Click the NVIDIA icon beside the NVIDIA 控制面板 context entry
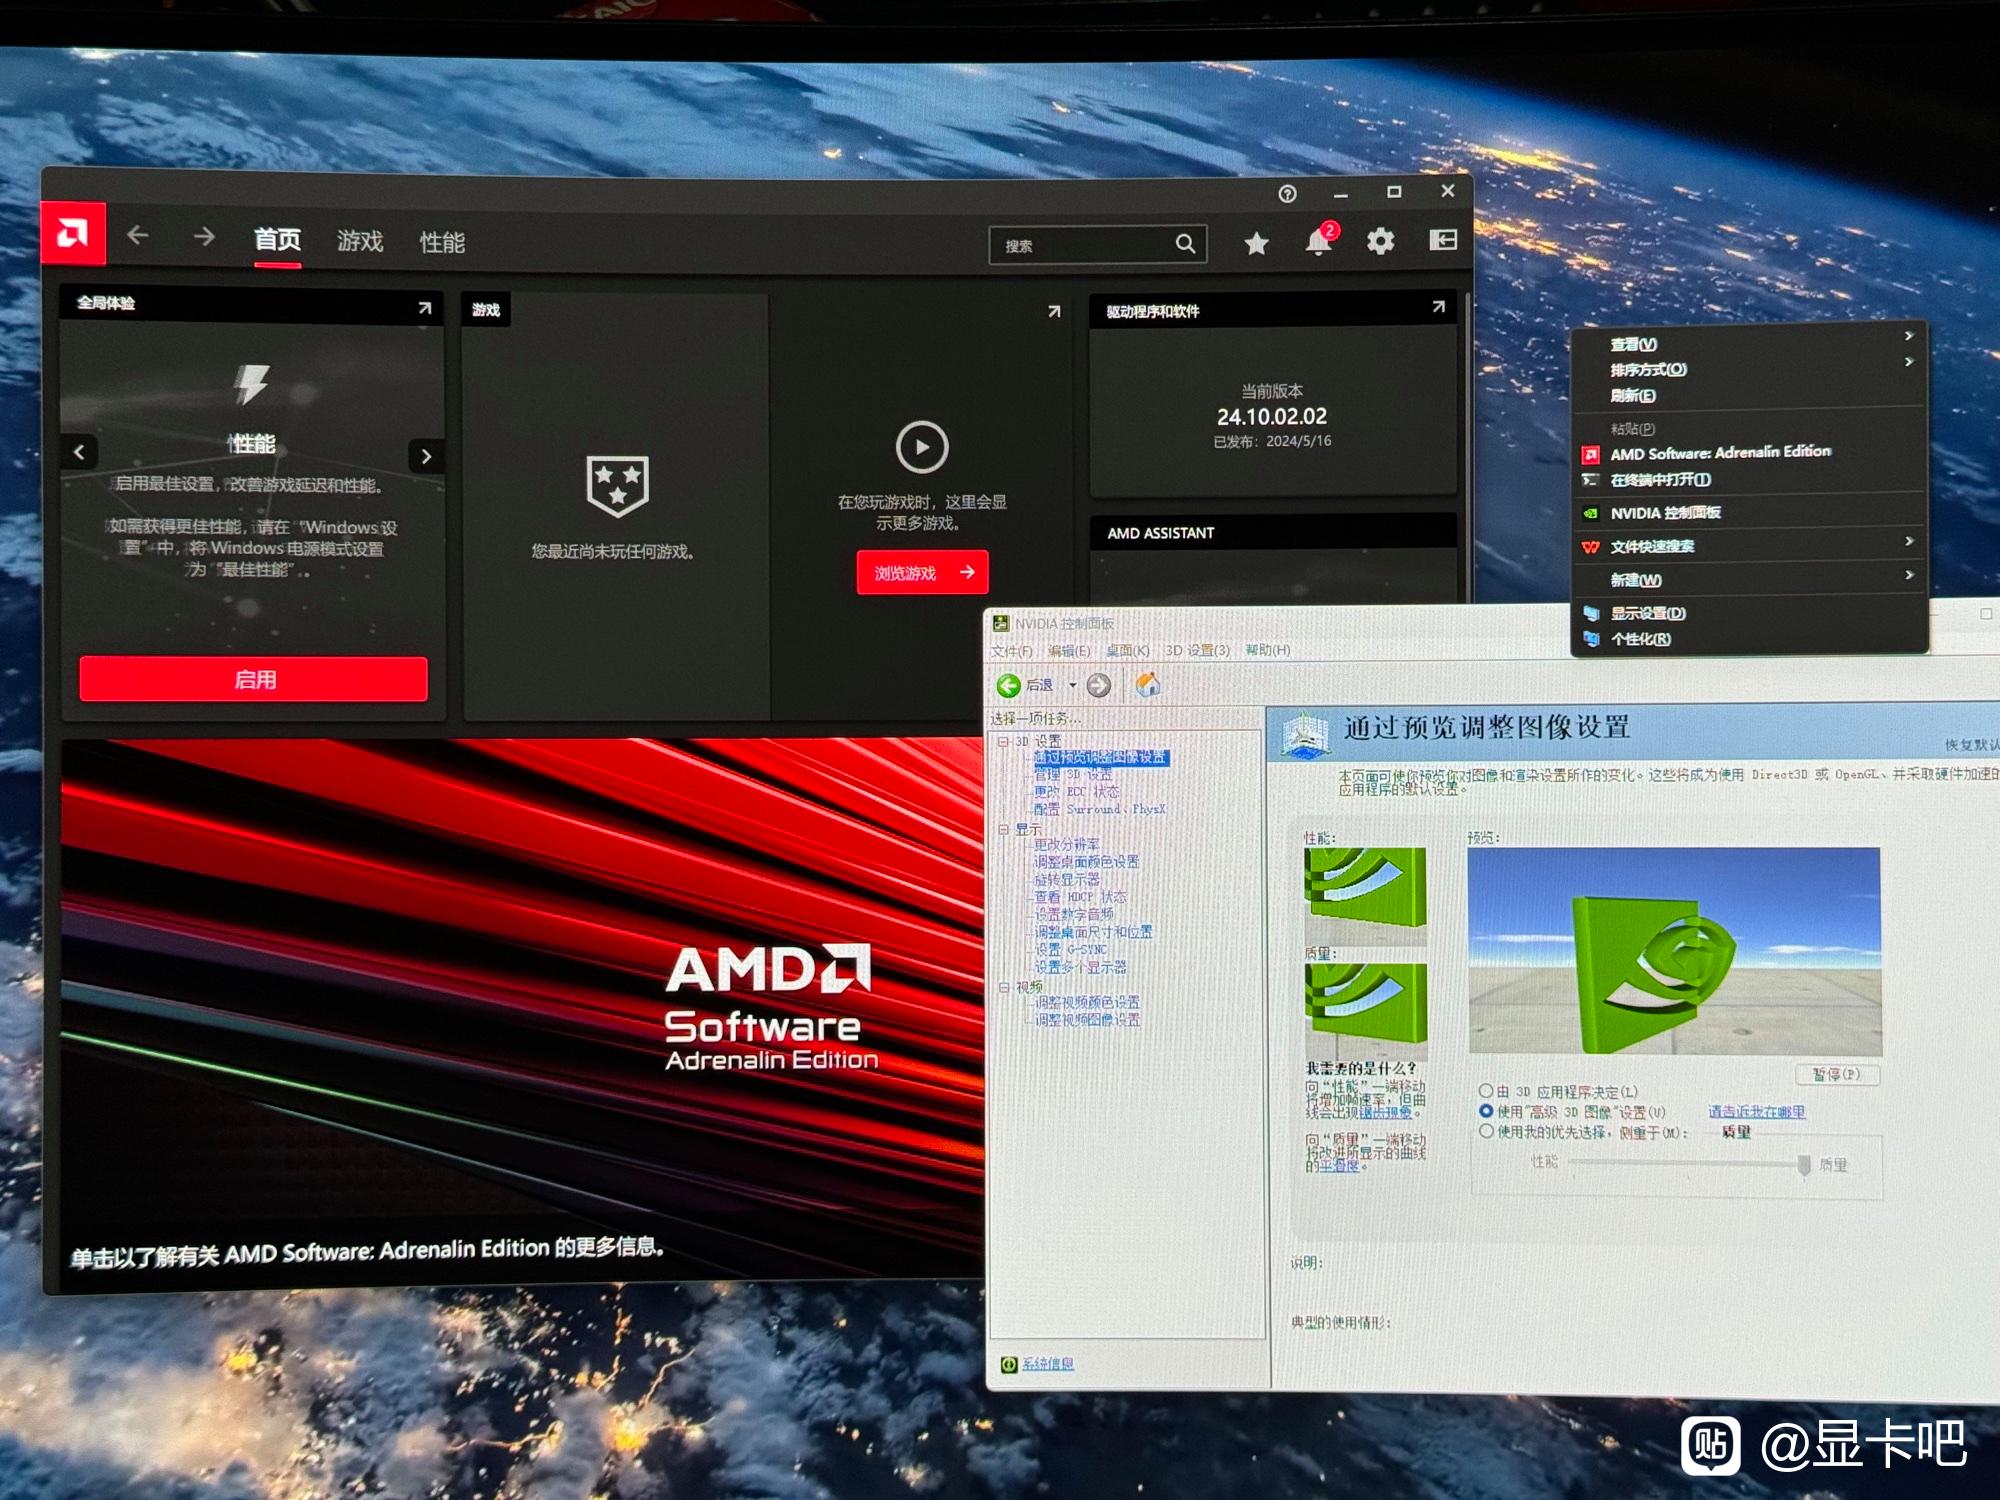 [x=1590, y=513]
